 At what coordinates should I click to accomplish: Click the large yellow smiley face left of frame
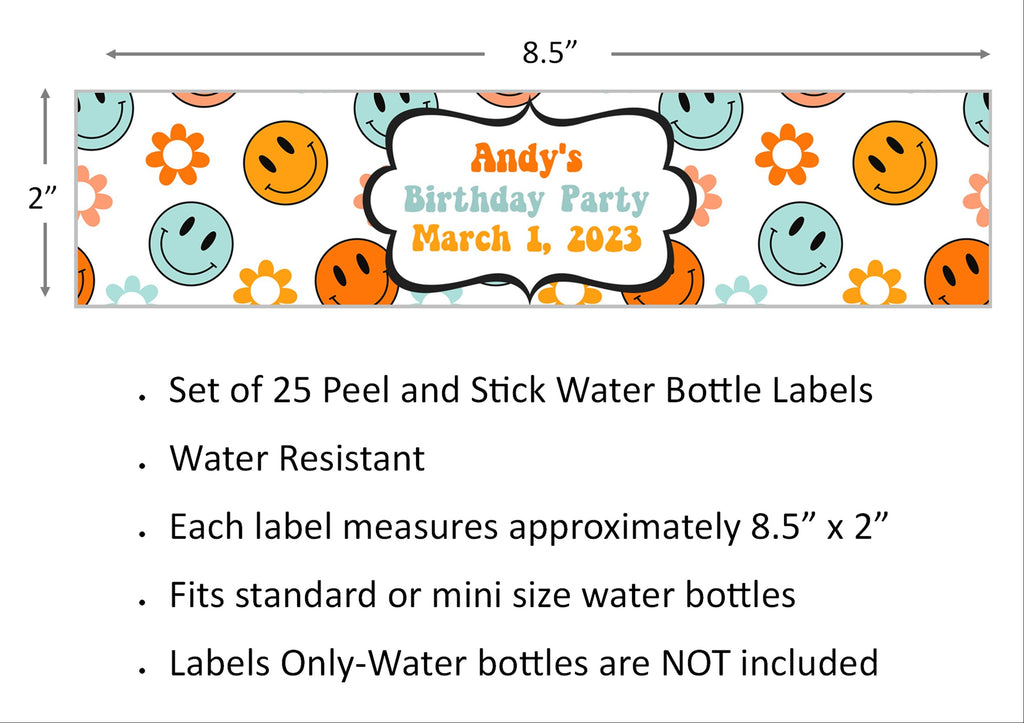(x=285, y=163)
